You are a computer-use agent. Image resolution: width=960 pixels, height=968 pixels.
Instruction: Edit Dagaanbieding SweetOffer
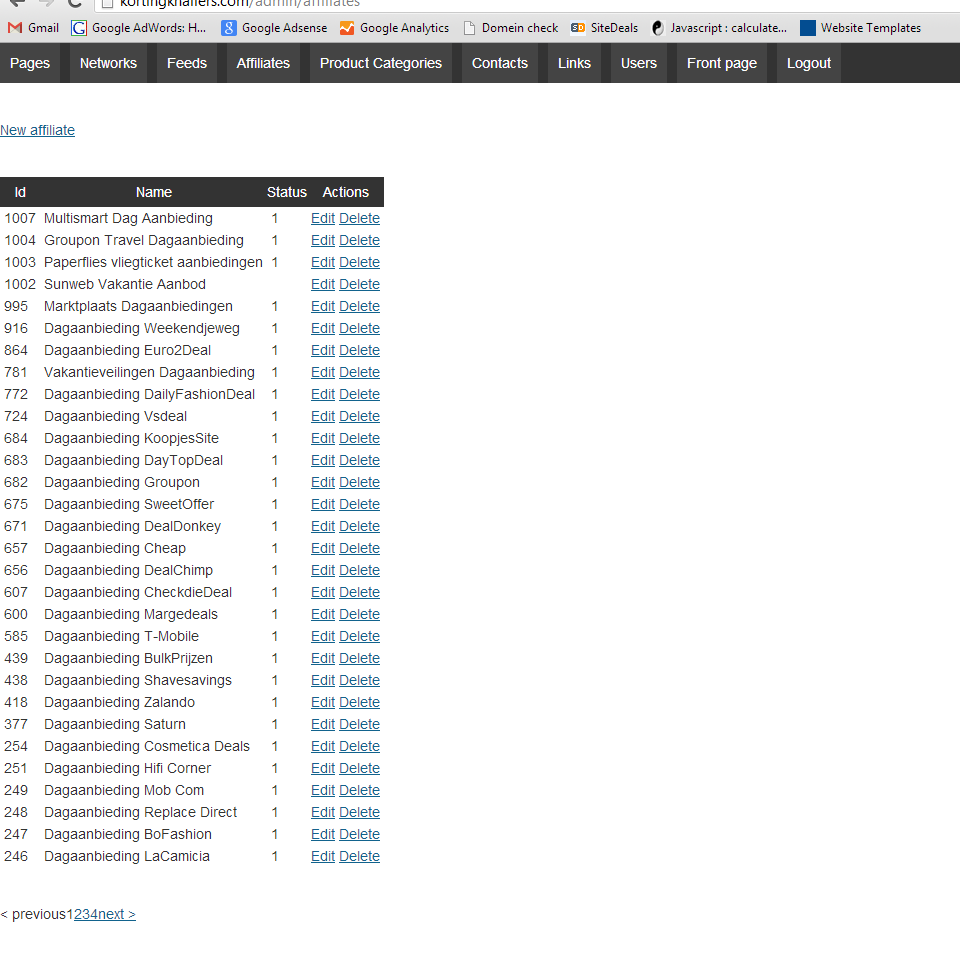pos(322,504)
